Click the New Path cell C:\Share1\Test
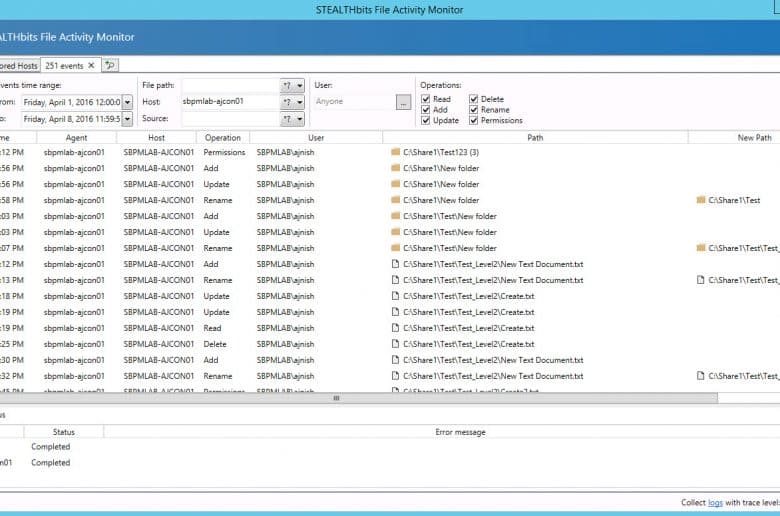Screen dimensions: 780x516 click(x=734, y=200)
